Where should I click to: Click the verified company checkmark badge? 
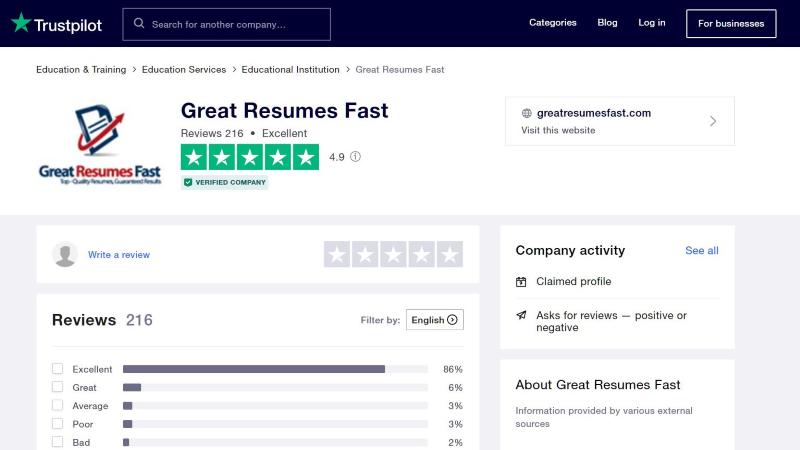pos(224,182)
